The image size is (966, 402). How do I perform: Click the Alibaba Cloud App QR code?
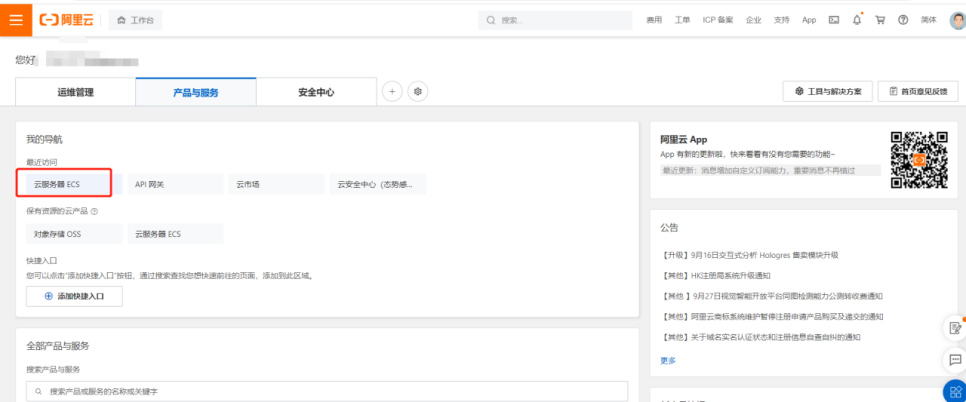click(919, 159)
